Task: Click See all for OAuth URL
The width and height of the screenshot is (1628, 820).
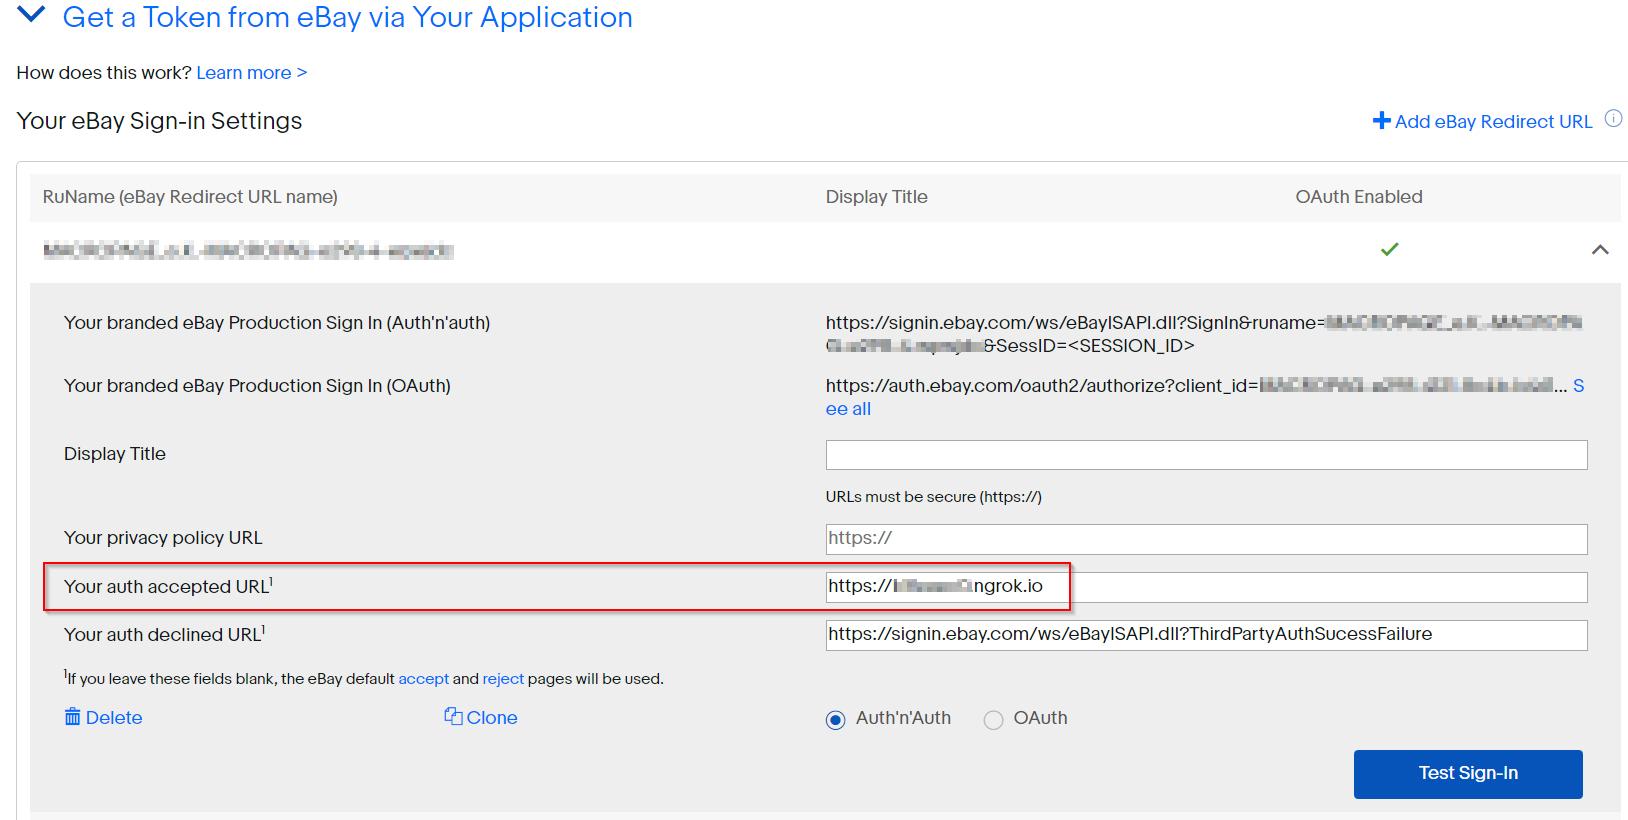Action: coord(848,409)
